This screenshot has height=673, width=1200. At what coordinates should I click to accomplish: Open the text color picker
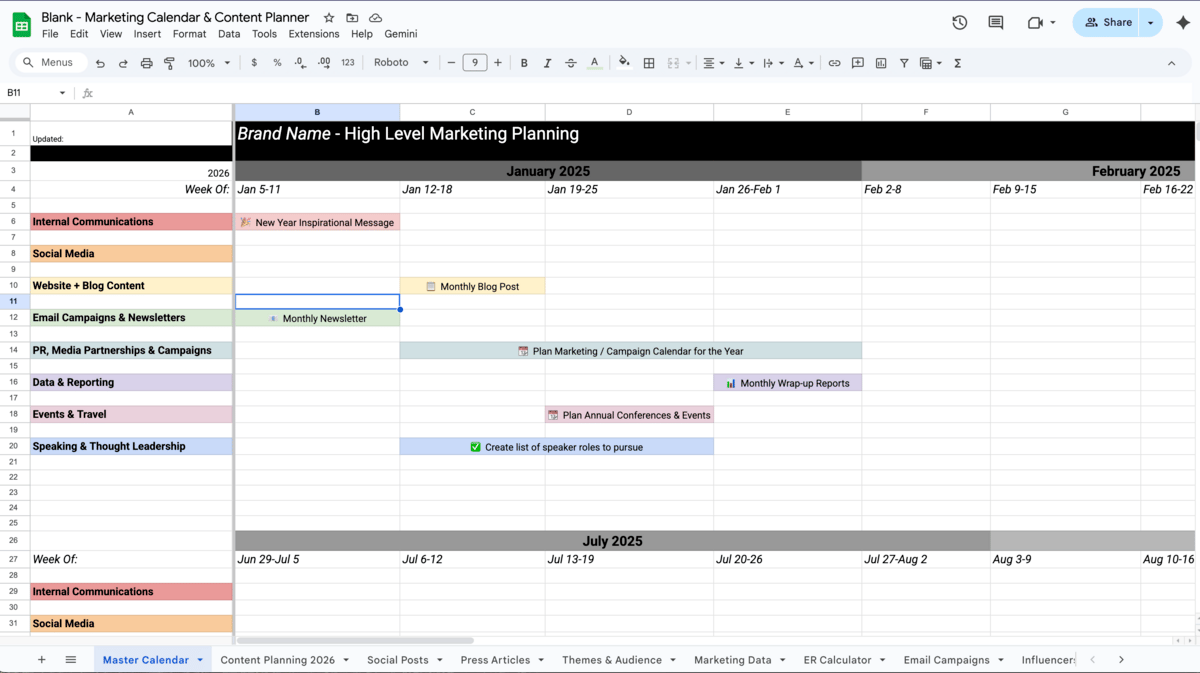(x=595, y=62)
